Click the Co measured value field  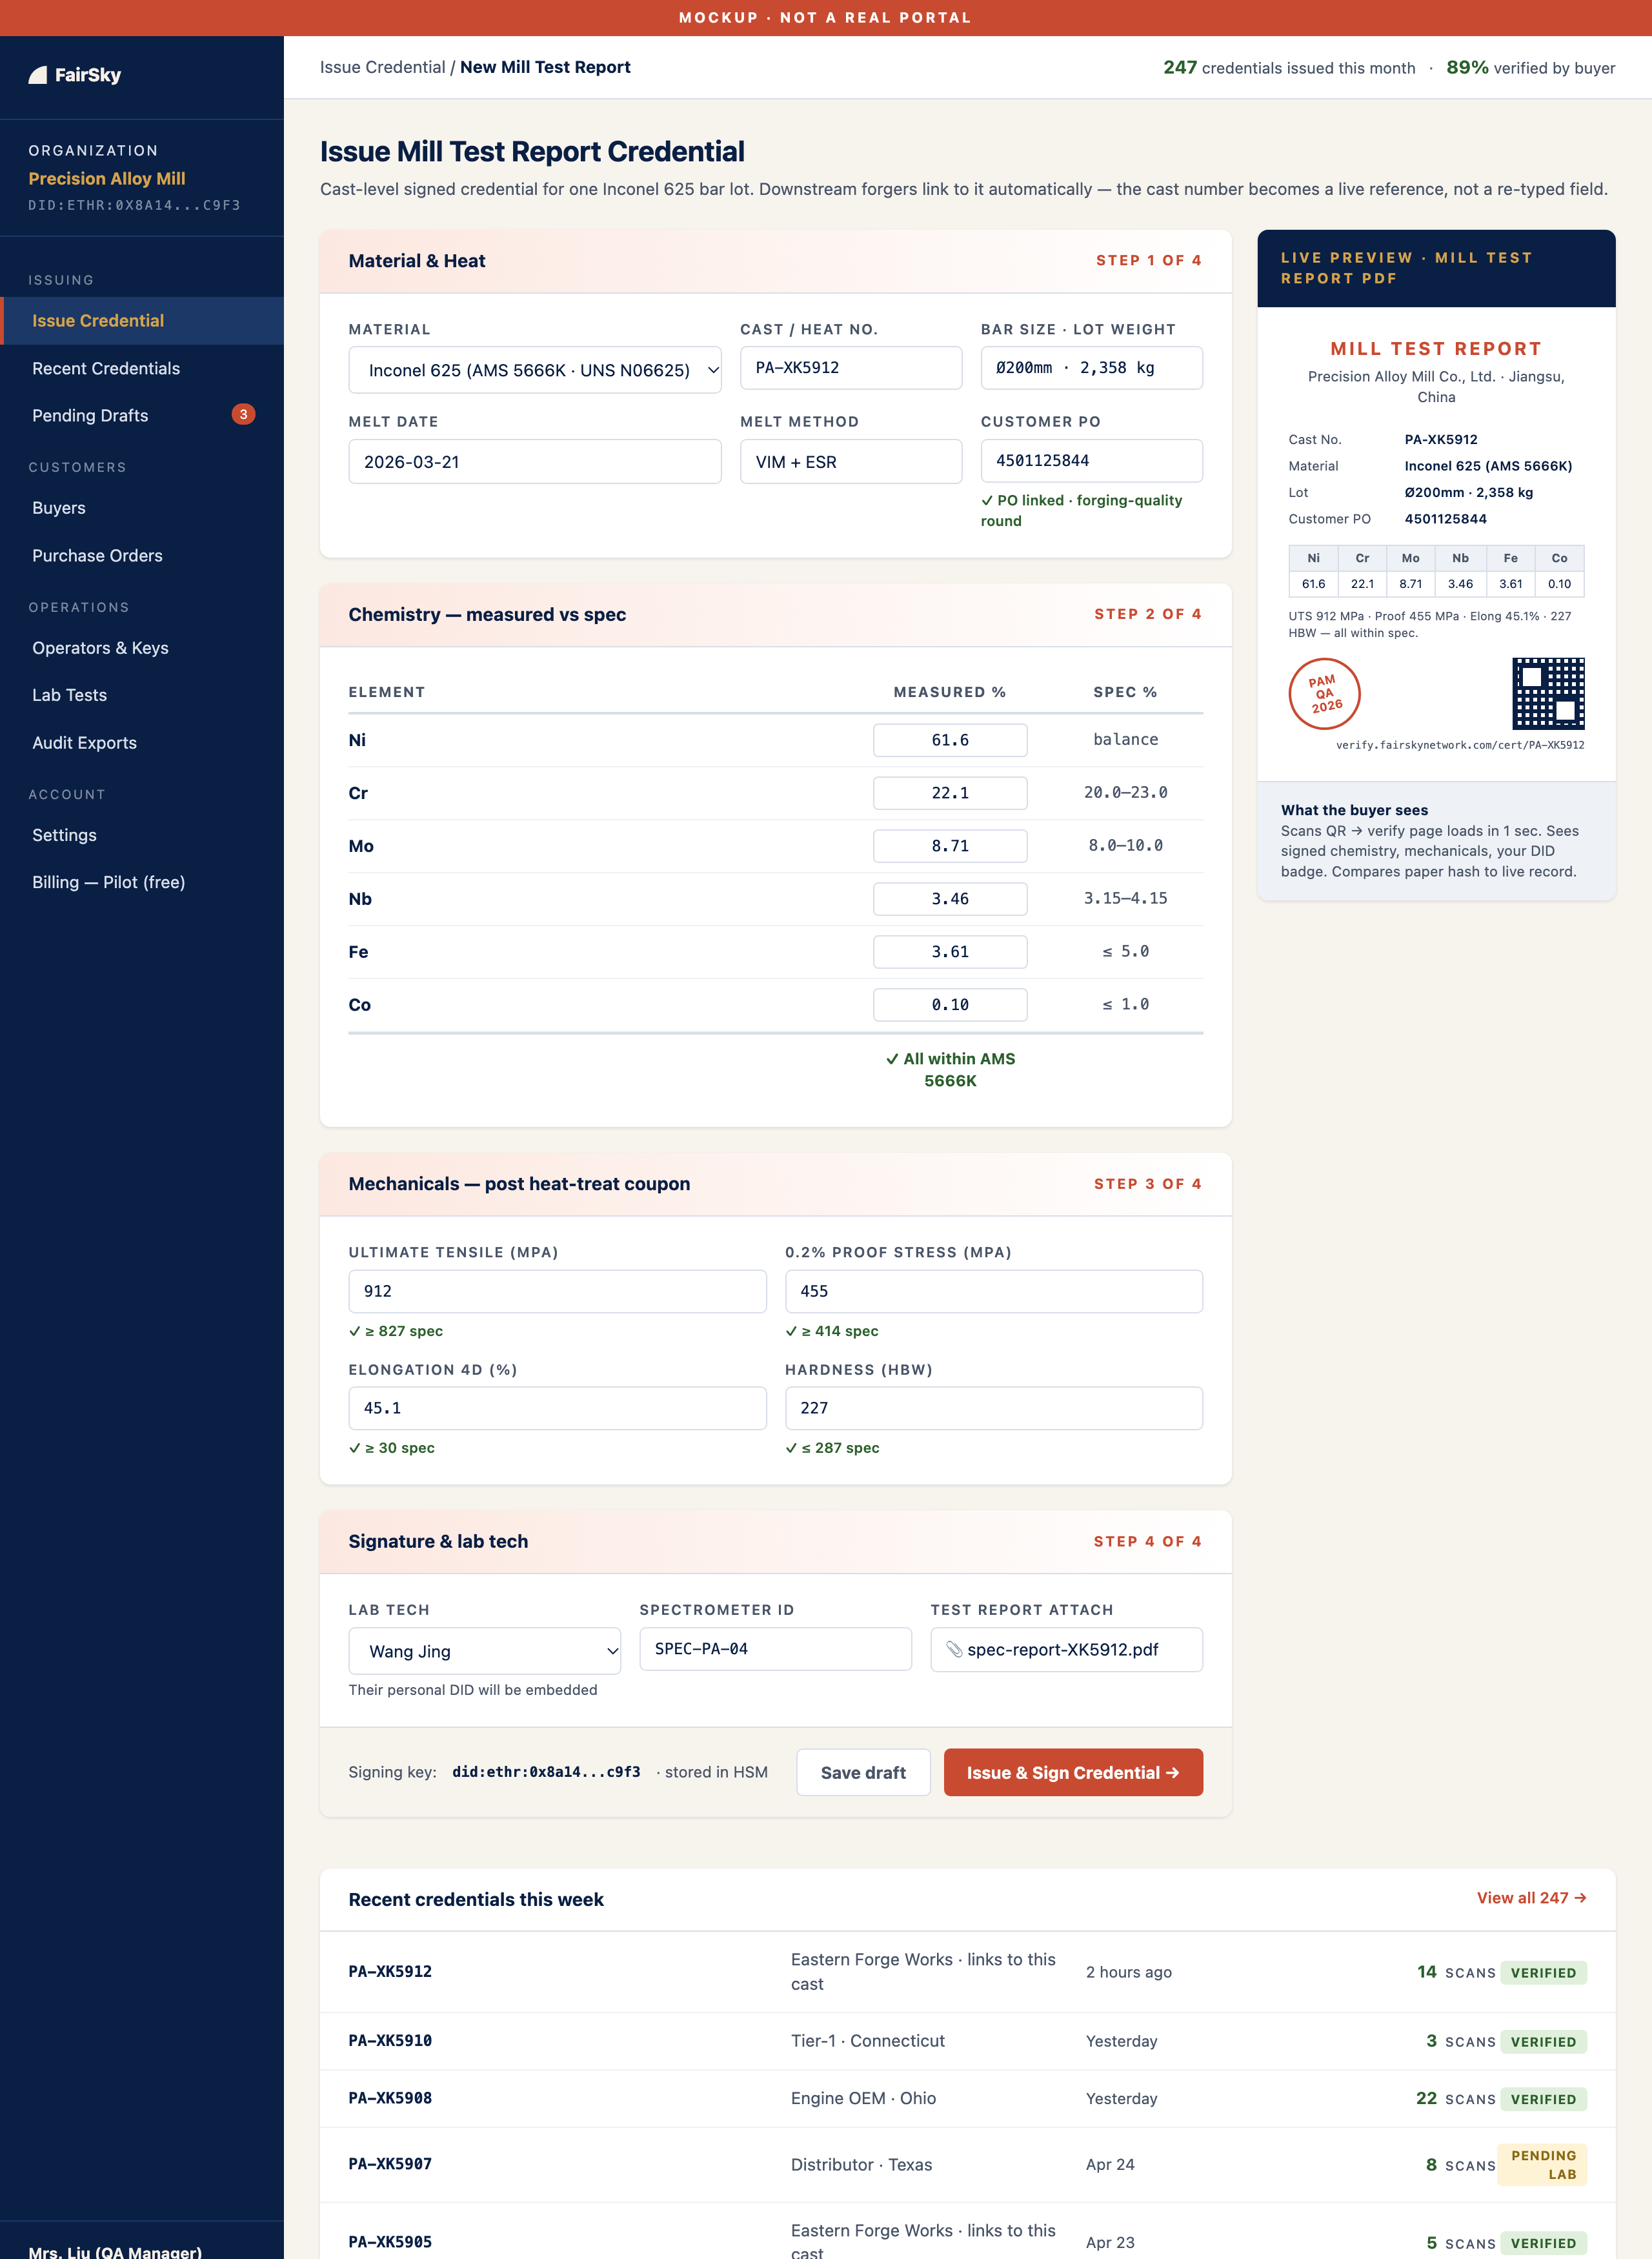point(950,1005)
